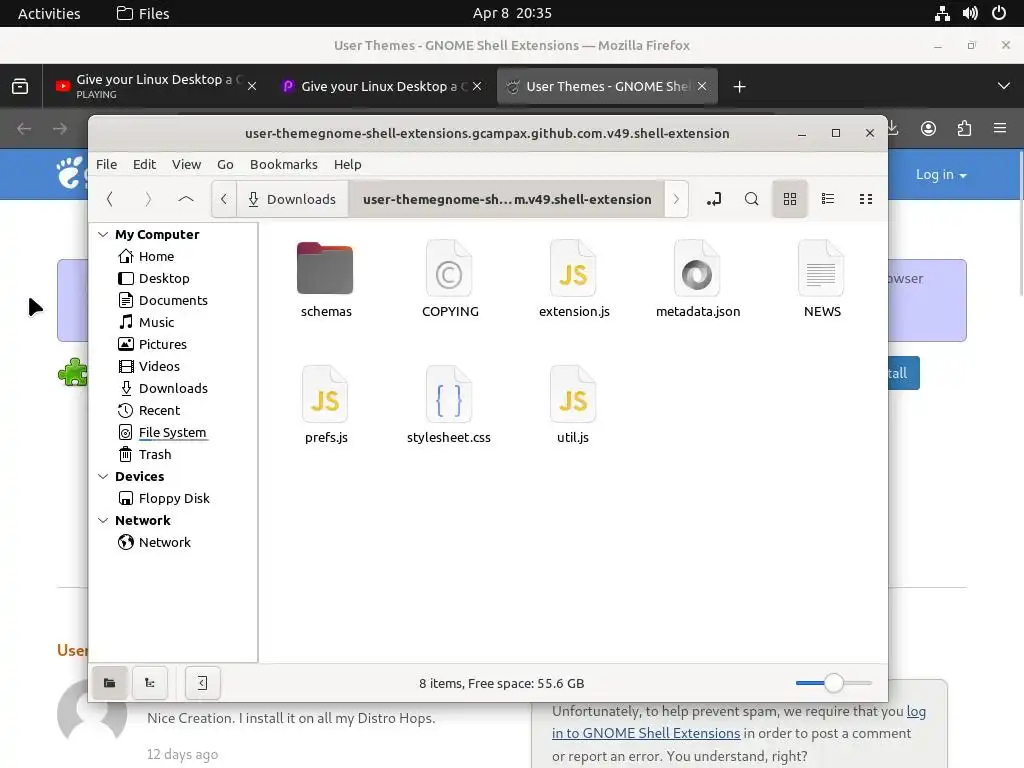Go back with the file manager back arrow

click(110, 199)
